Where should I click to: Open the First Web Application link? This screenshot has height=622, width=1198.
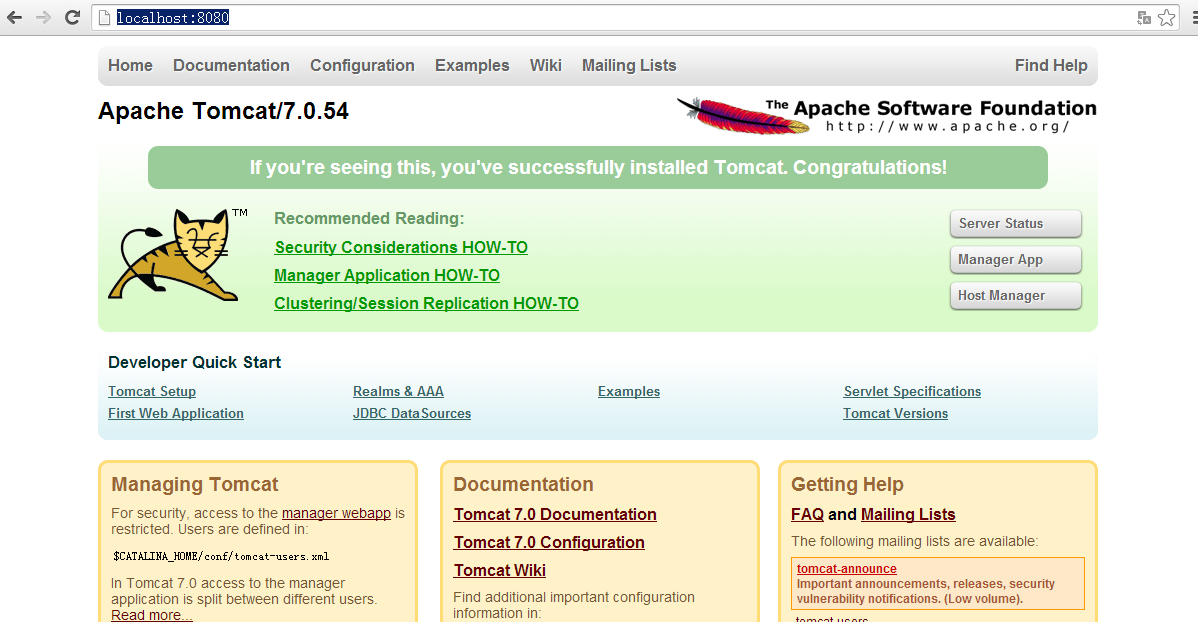(176, 413)
